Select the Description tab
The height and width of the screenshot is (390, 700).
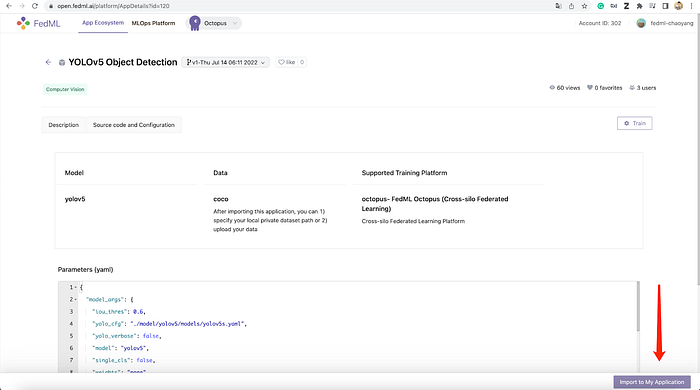pos(63,125)
